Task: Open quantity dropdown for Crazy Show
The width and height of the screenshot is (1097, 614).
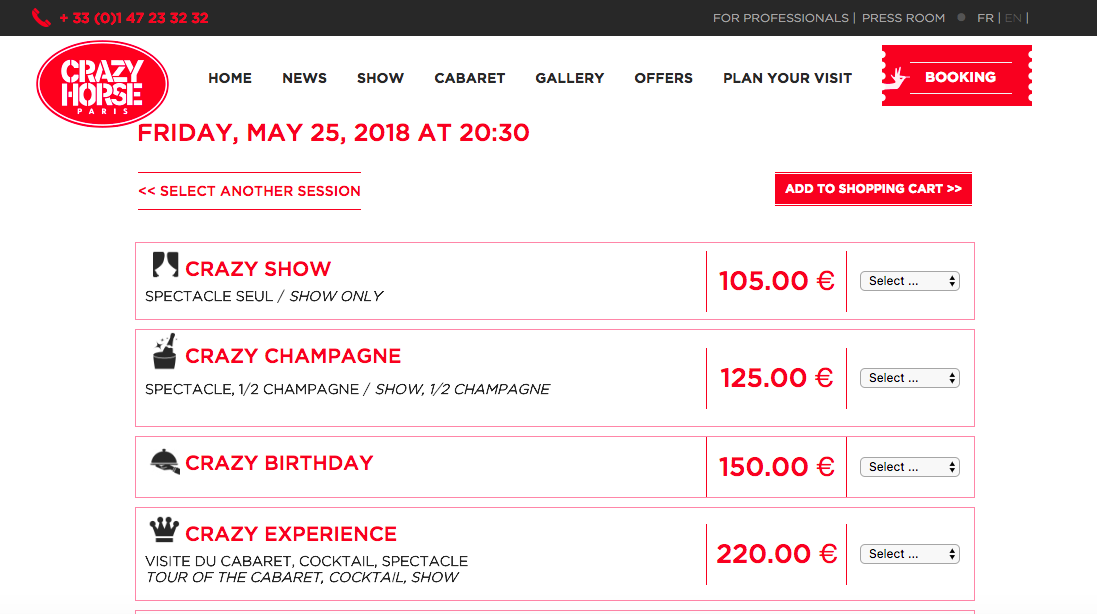Action: pos(910,281)
